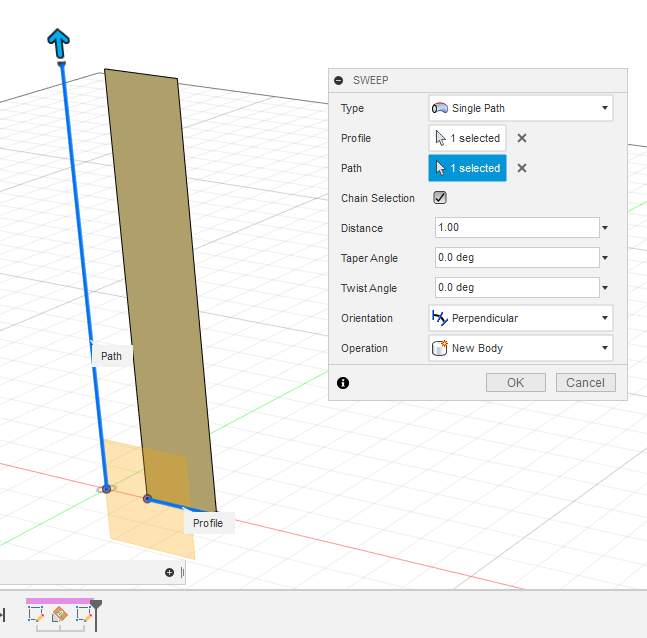Click the blue distance arrow manipulator
Viewport: 647px width, 638px height.
[59, 43]
